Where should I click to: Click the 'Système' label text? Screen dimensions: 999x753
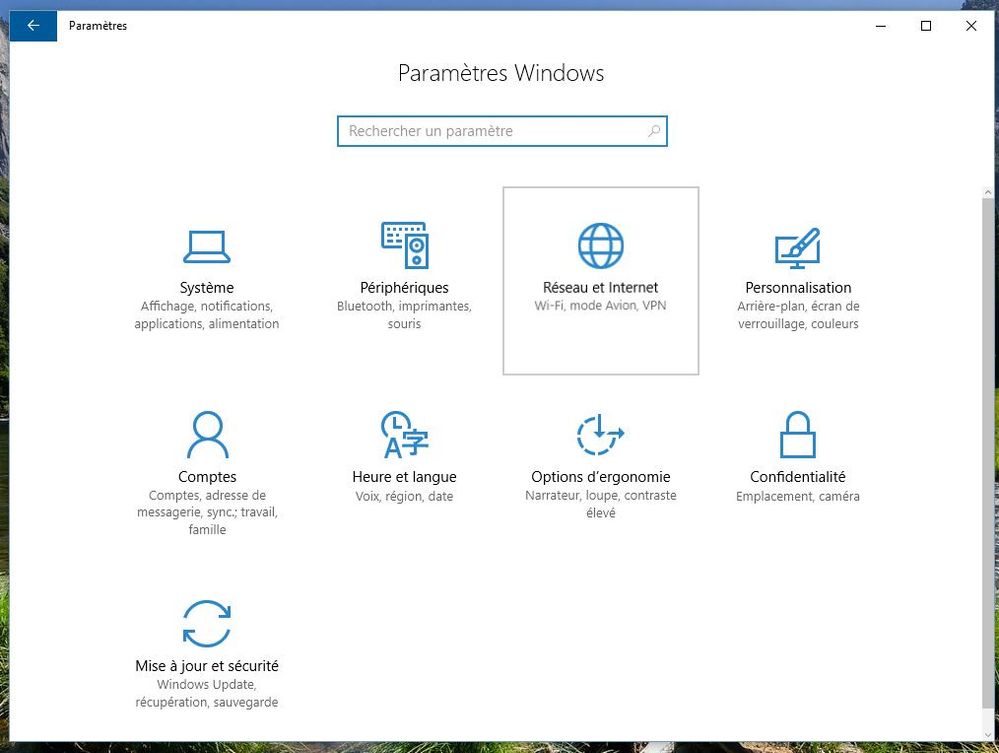[206, 288]
